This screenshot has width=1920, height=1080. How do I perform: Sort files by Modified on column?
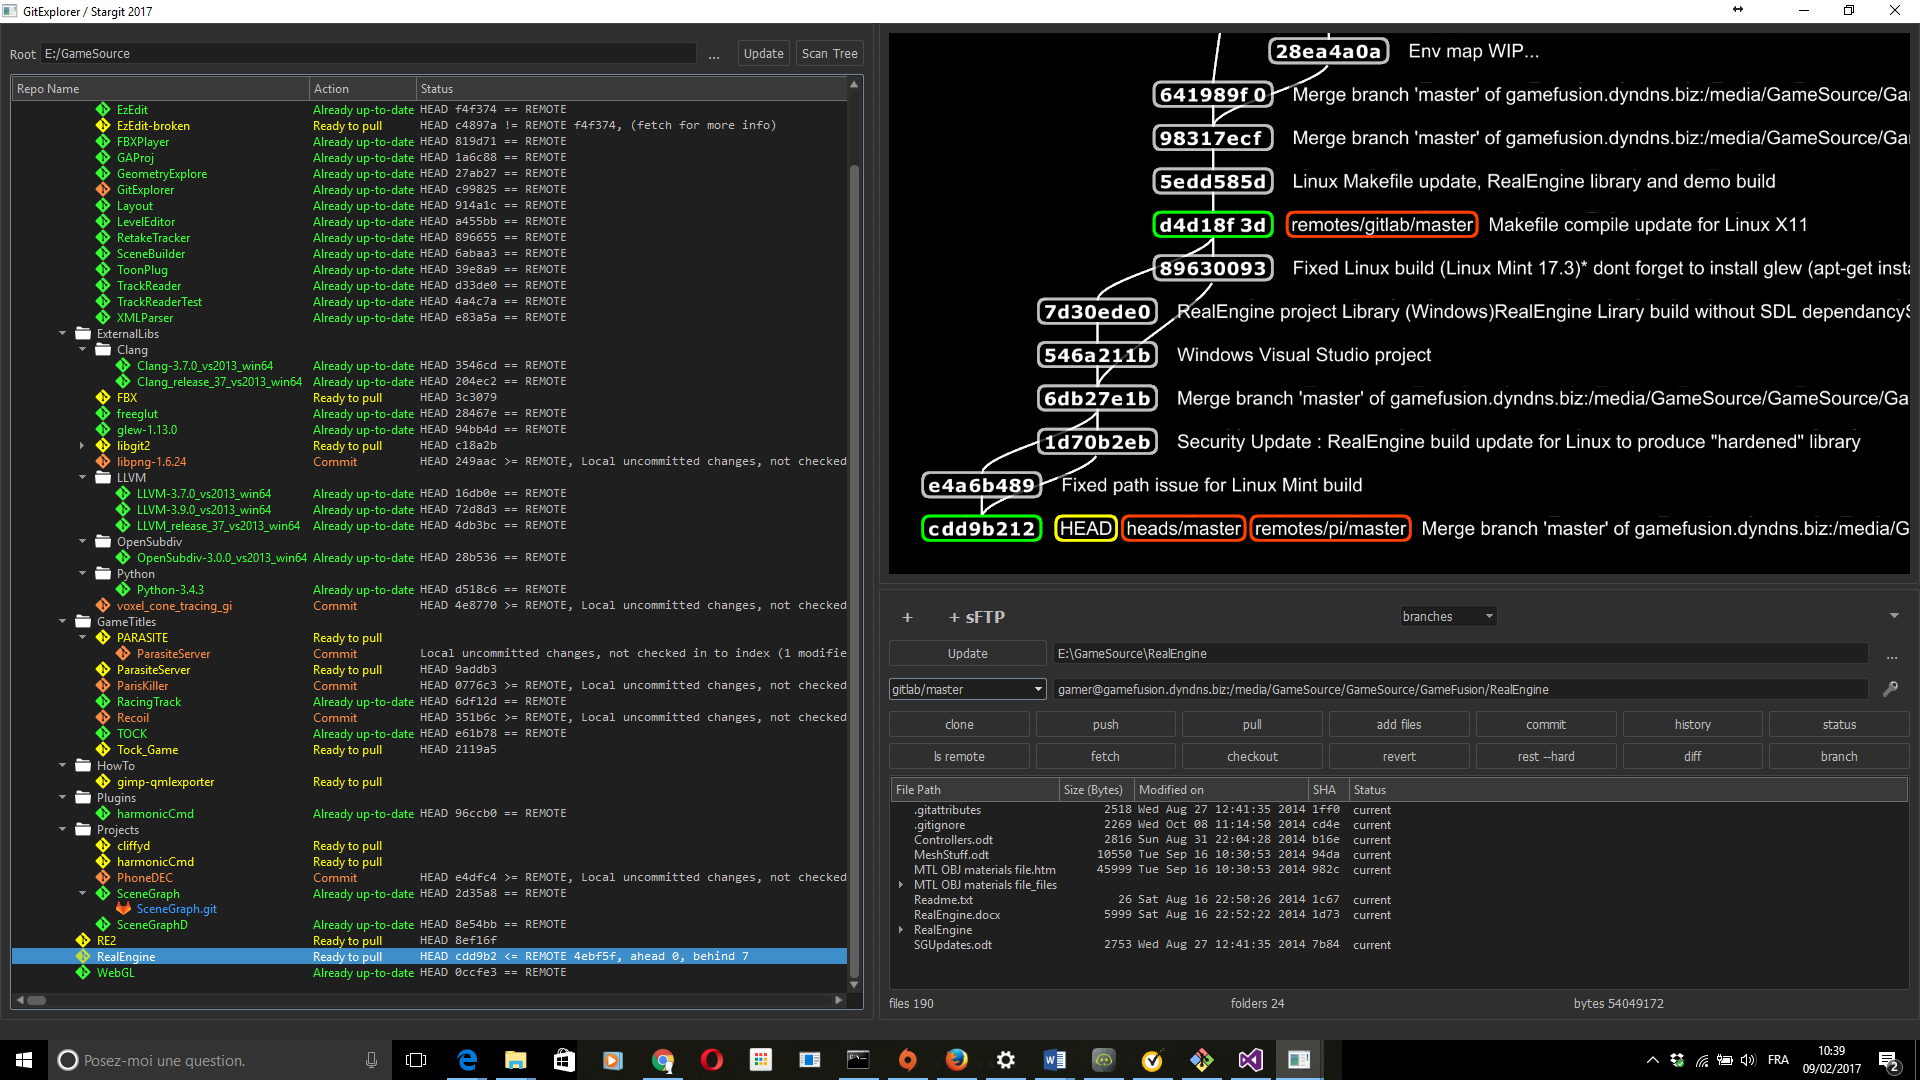[1220, 790]
